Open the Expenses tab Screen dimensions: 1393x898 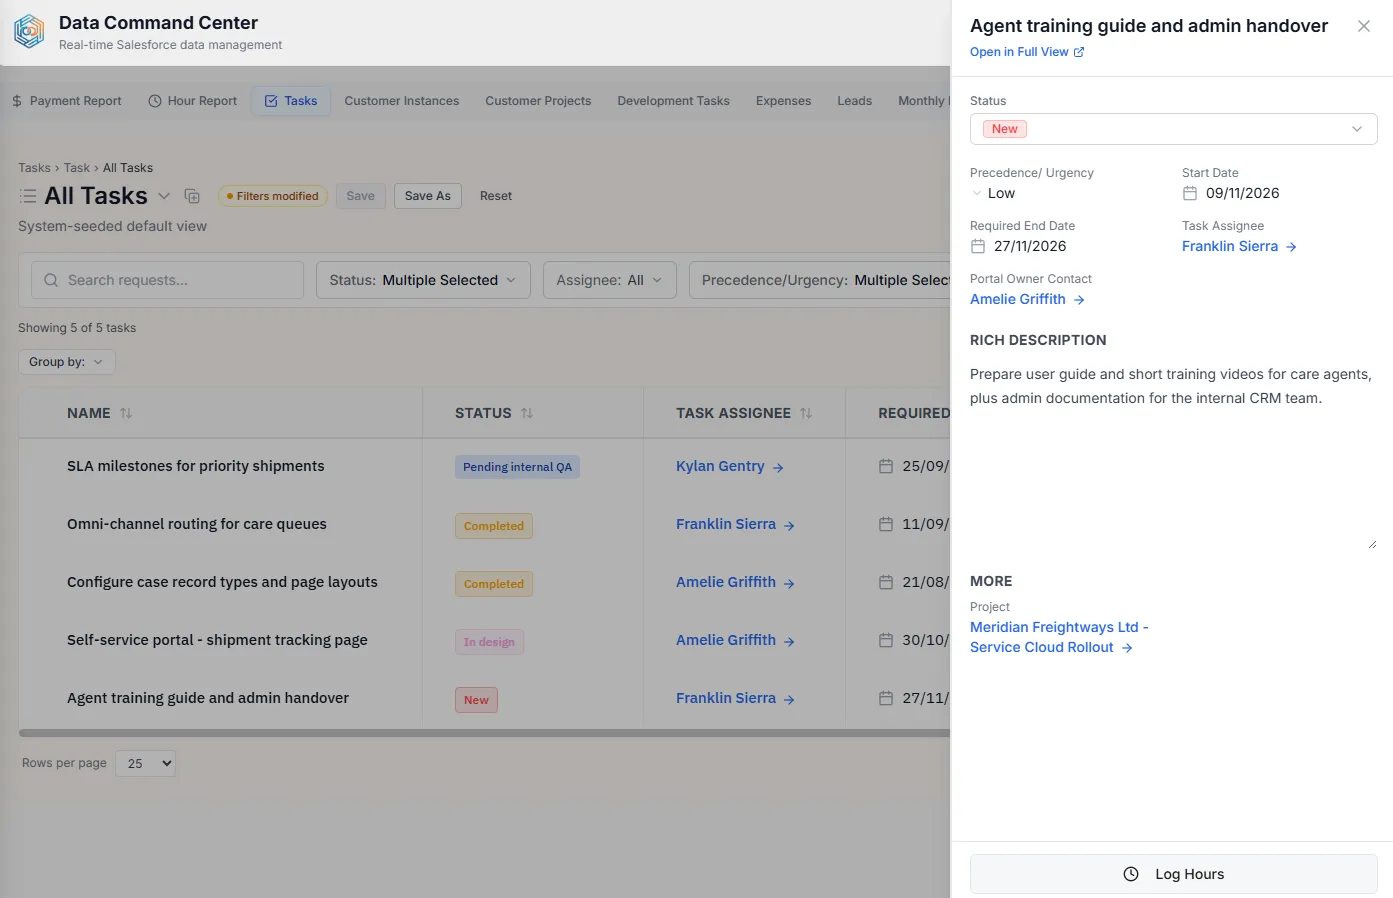[783, 101]
